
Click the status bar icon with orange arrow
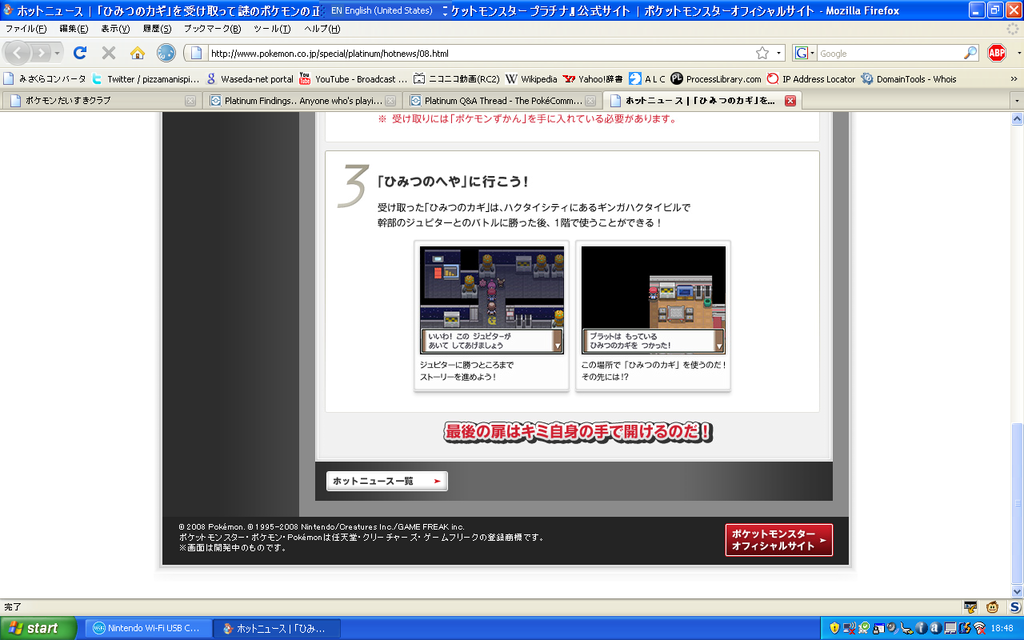(970, 607)
